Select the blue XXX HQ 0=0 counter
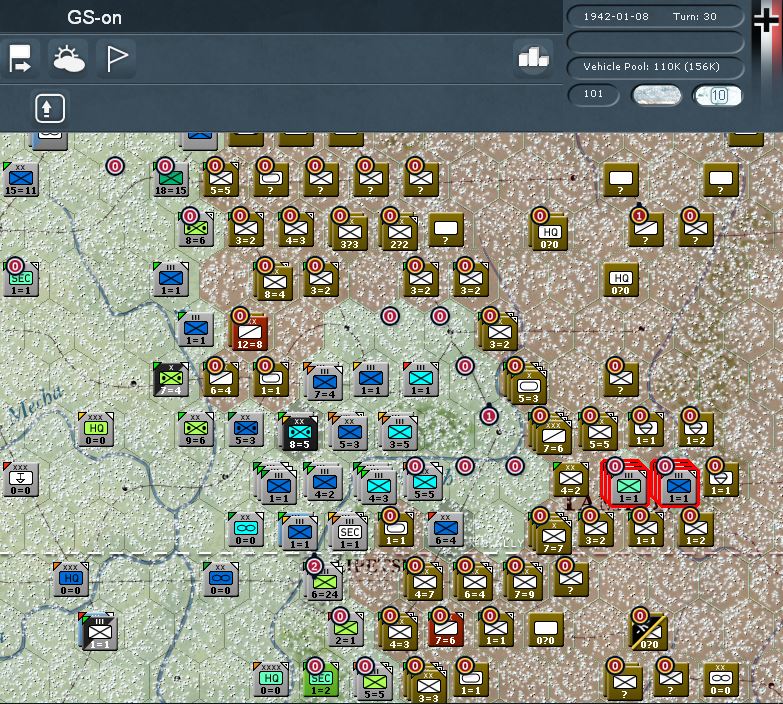 pos(70,579)
